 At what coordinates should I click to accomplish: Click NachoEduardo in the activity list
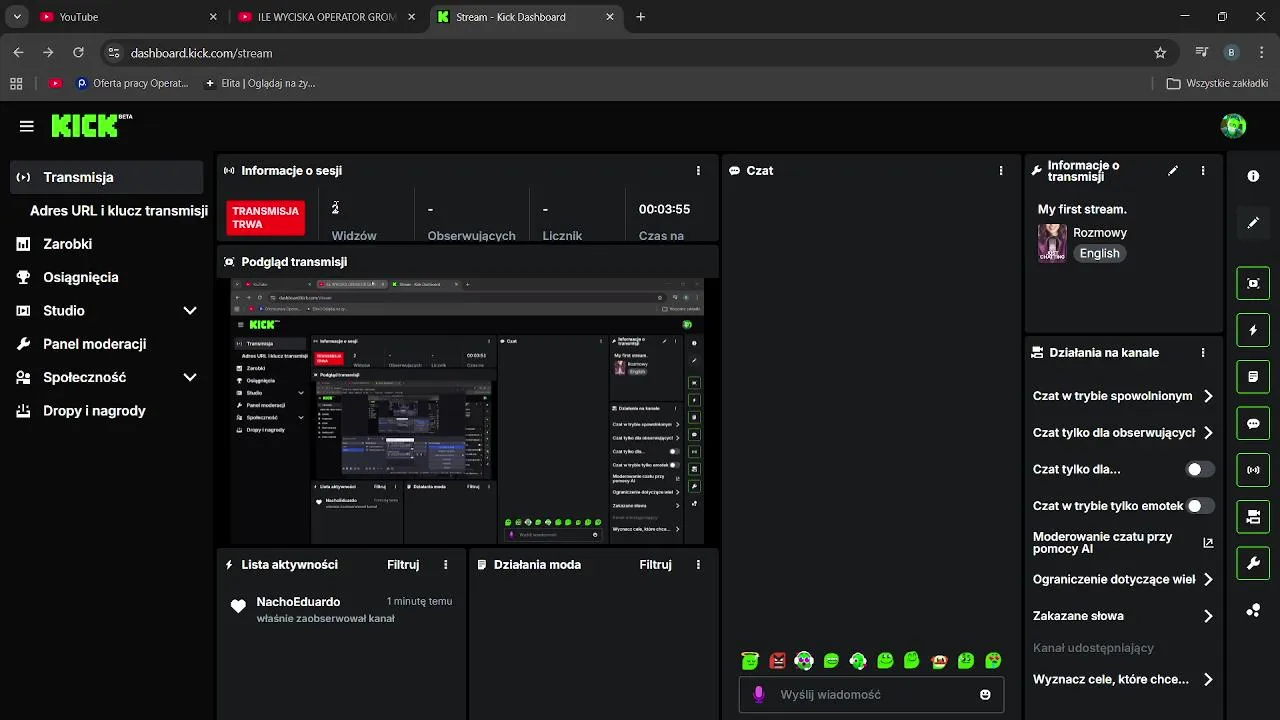point(298,602)
